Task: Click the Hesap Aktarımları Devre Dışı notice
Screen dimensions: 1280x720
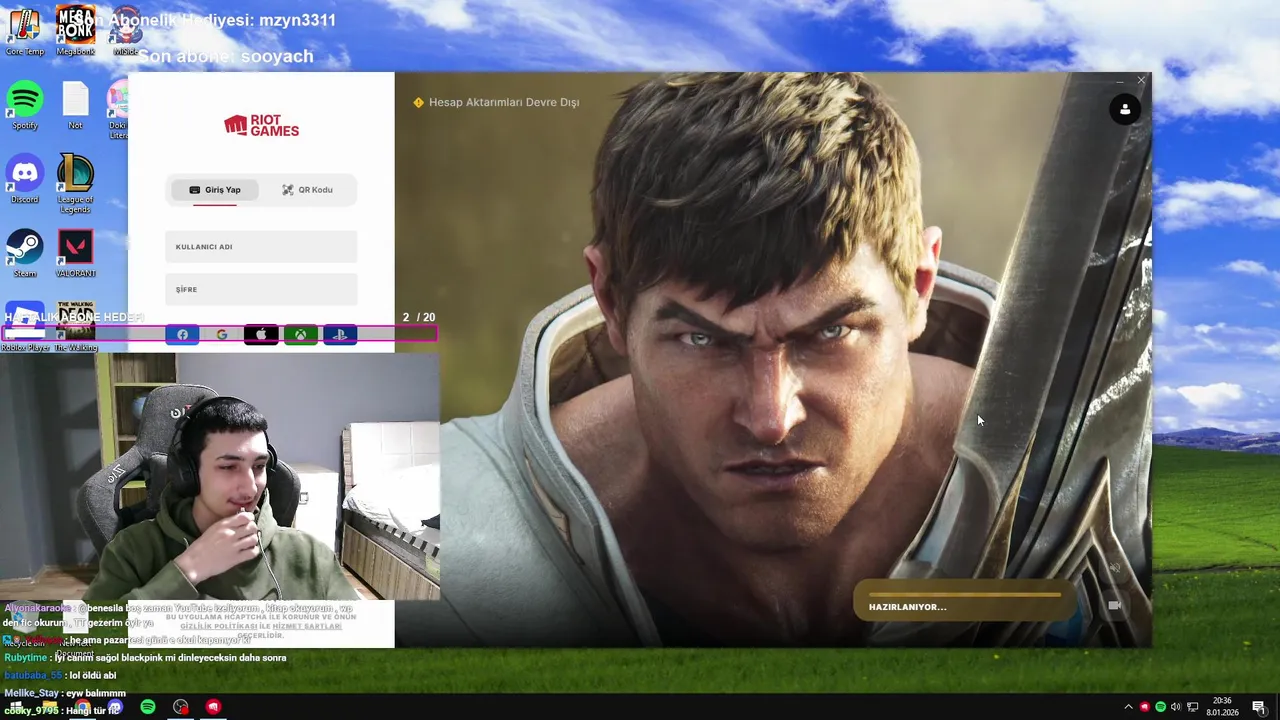Action: (496, 102)
